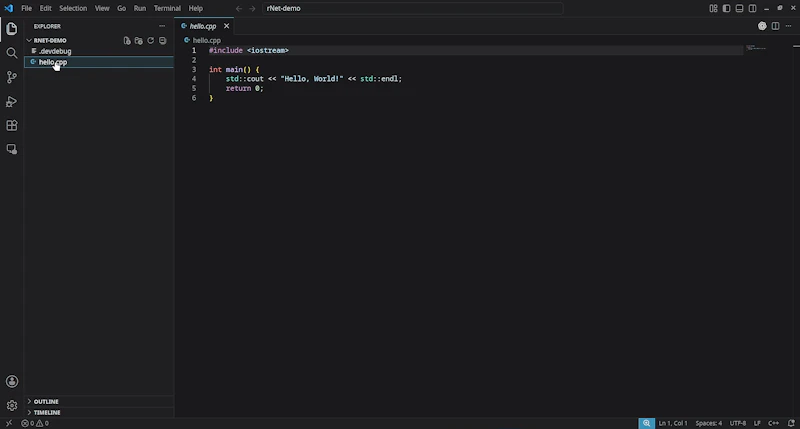Open editor More Actions ellipsis menu
This screenshot has width=800, height=429.
[788, 26]
